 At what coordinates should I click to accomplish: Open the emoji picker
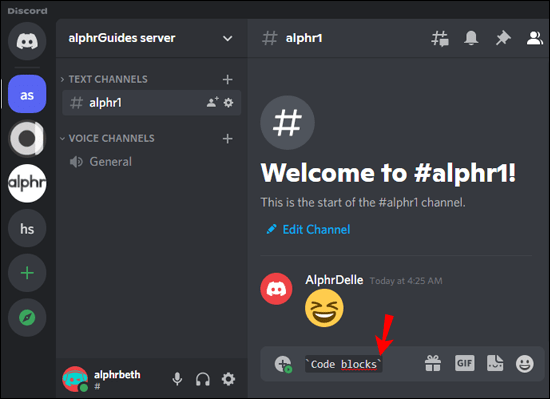click(525, 363)
